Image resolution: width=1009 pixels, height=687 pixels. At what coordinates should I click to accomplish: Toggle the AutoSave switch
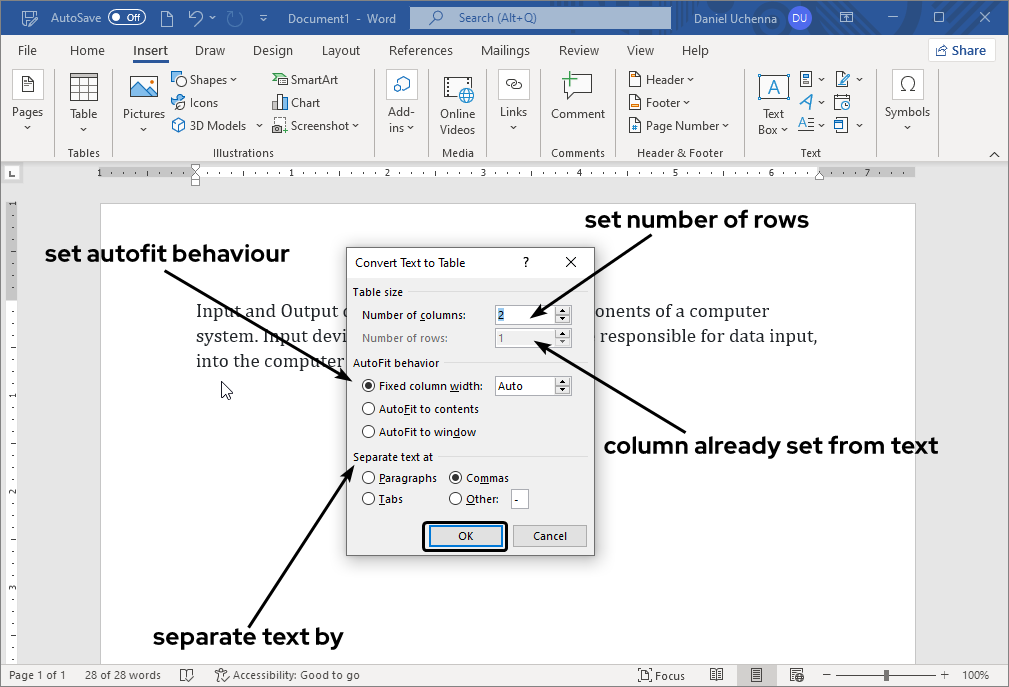click(x=126, y=18)
